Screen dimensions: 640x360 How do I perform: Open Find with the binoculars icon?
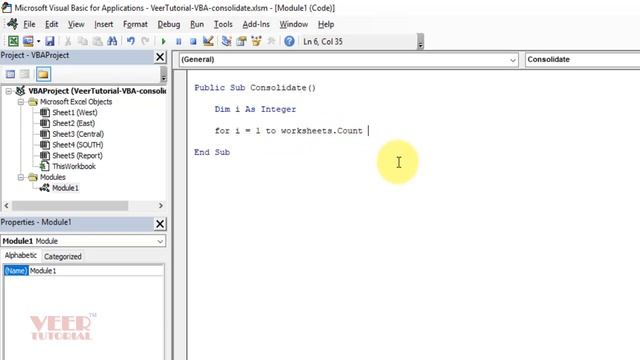[112, 41]
